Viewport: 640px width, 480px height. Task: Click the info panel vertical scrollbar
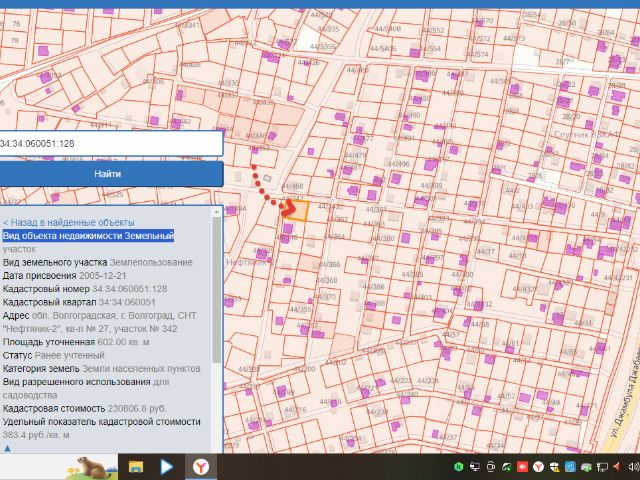pos(218,290)
